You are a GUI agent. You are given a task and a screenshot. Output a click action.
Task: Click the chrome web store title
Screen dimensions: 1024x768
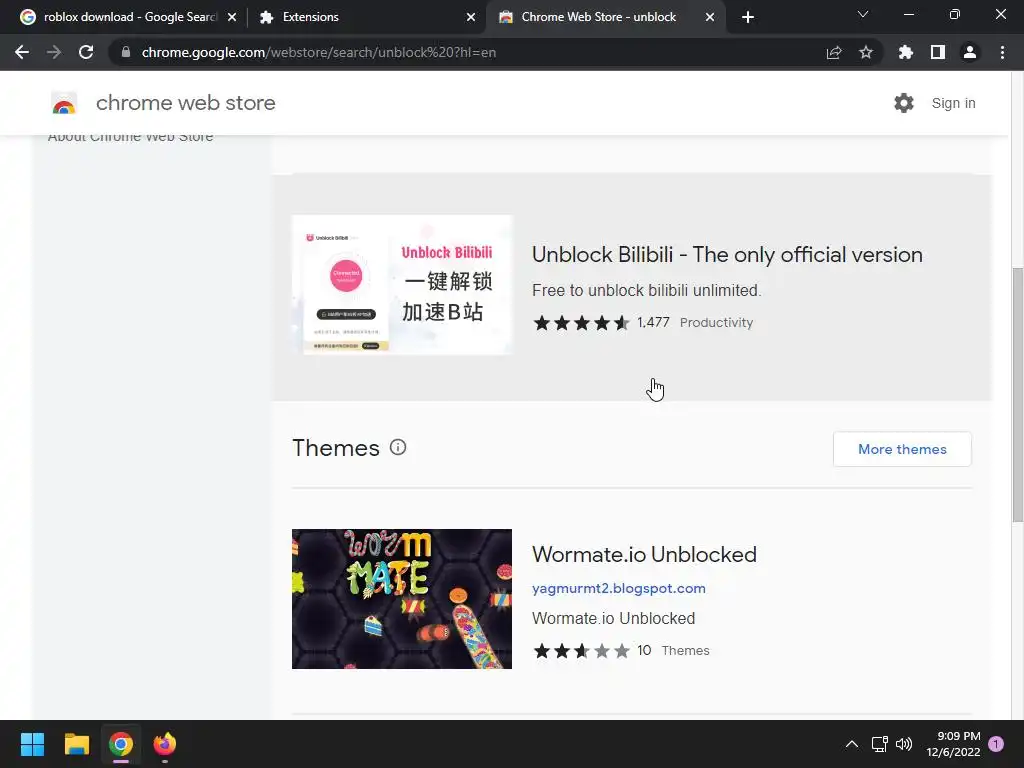[x=185, y=103]
